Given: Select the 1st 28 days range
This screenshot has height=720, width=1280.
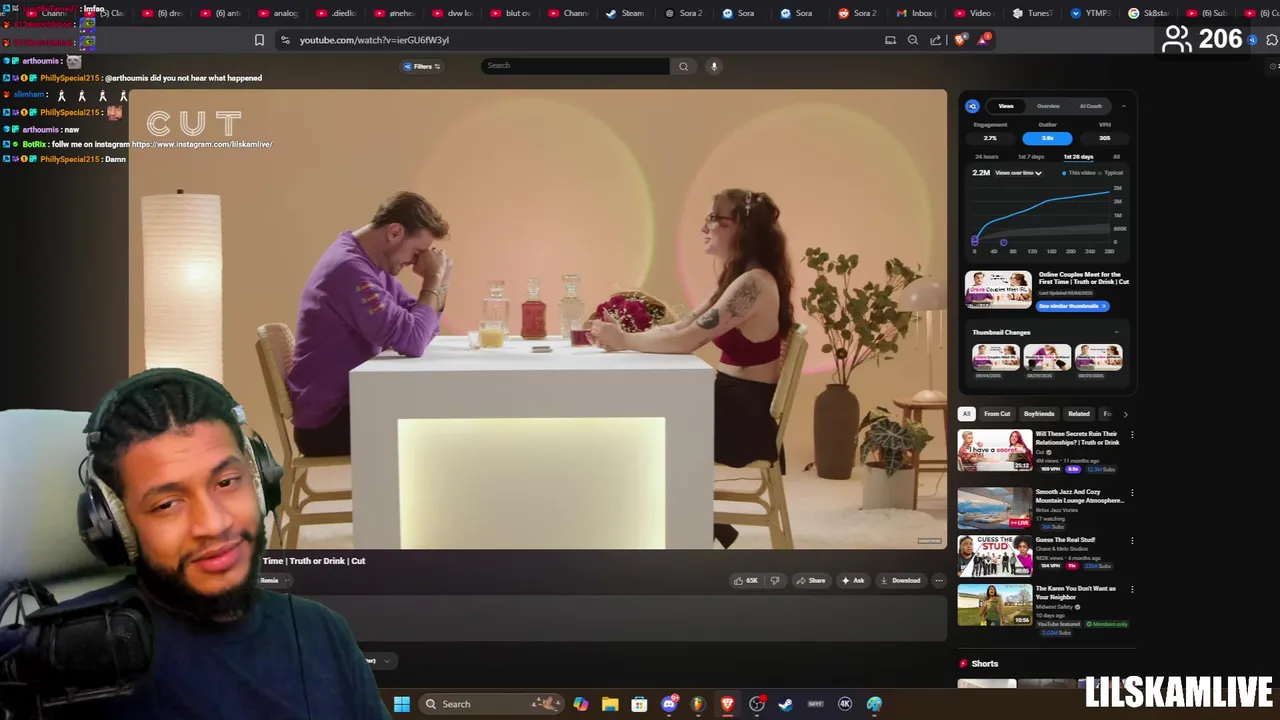Looking at the screenshot, I should (1078, 157).
